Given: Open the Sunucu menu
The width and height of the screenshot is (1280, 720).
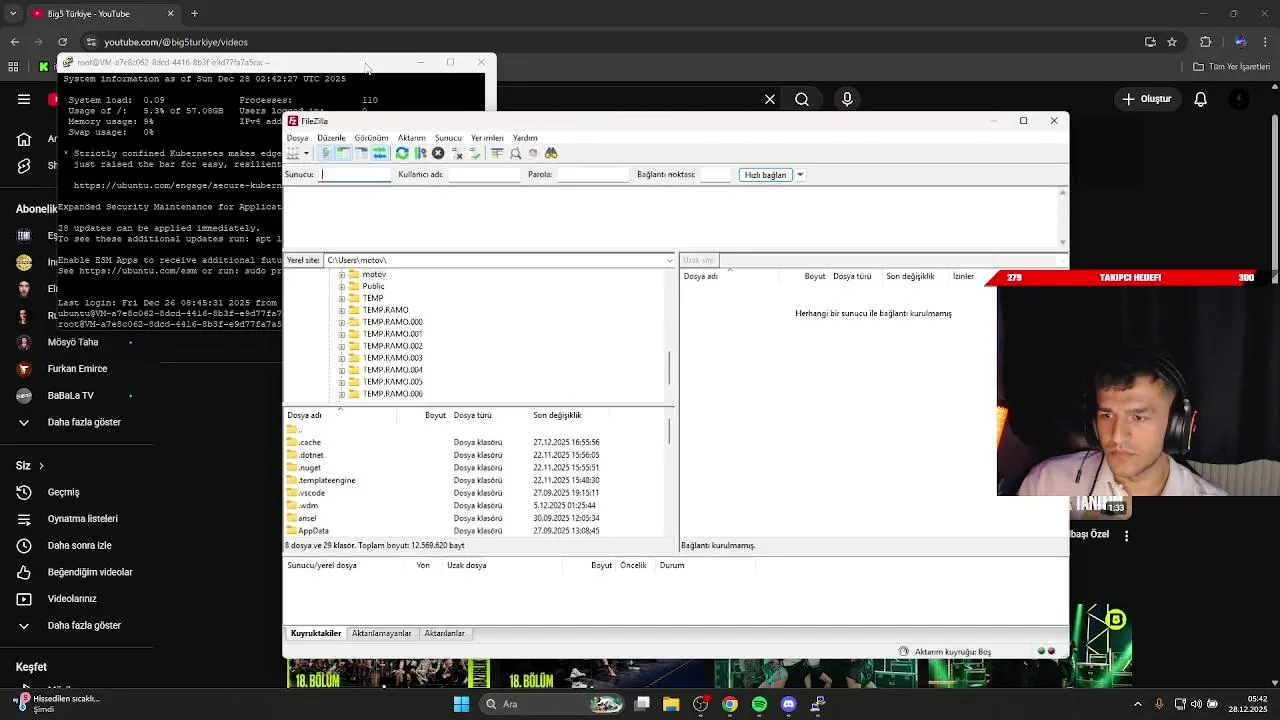Looking at the screenshot, I should 448,138.
